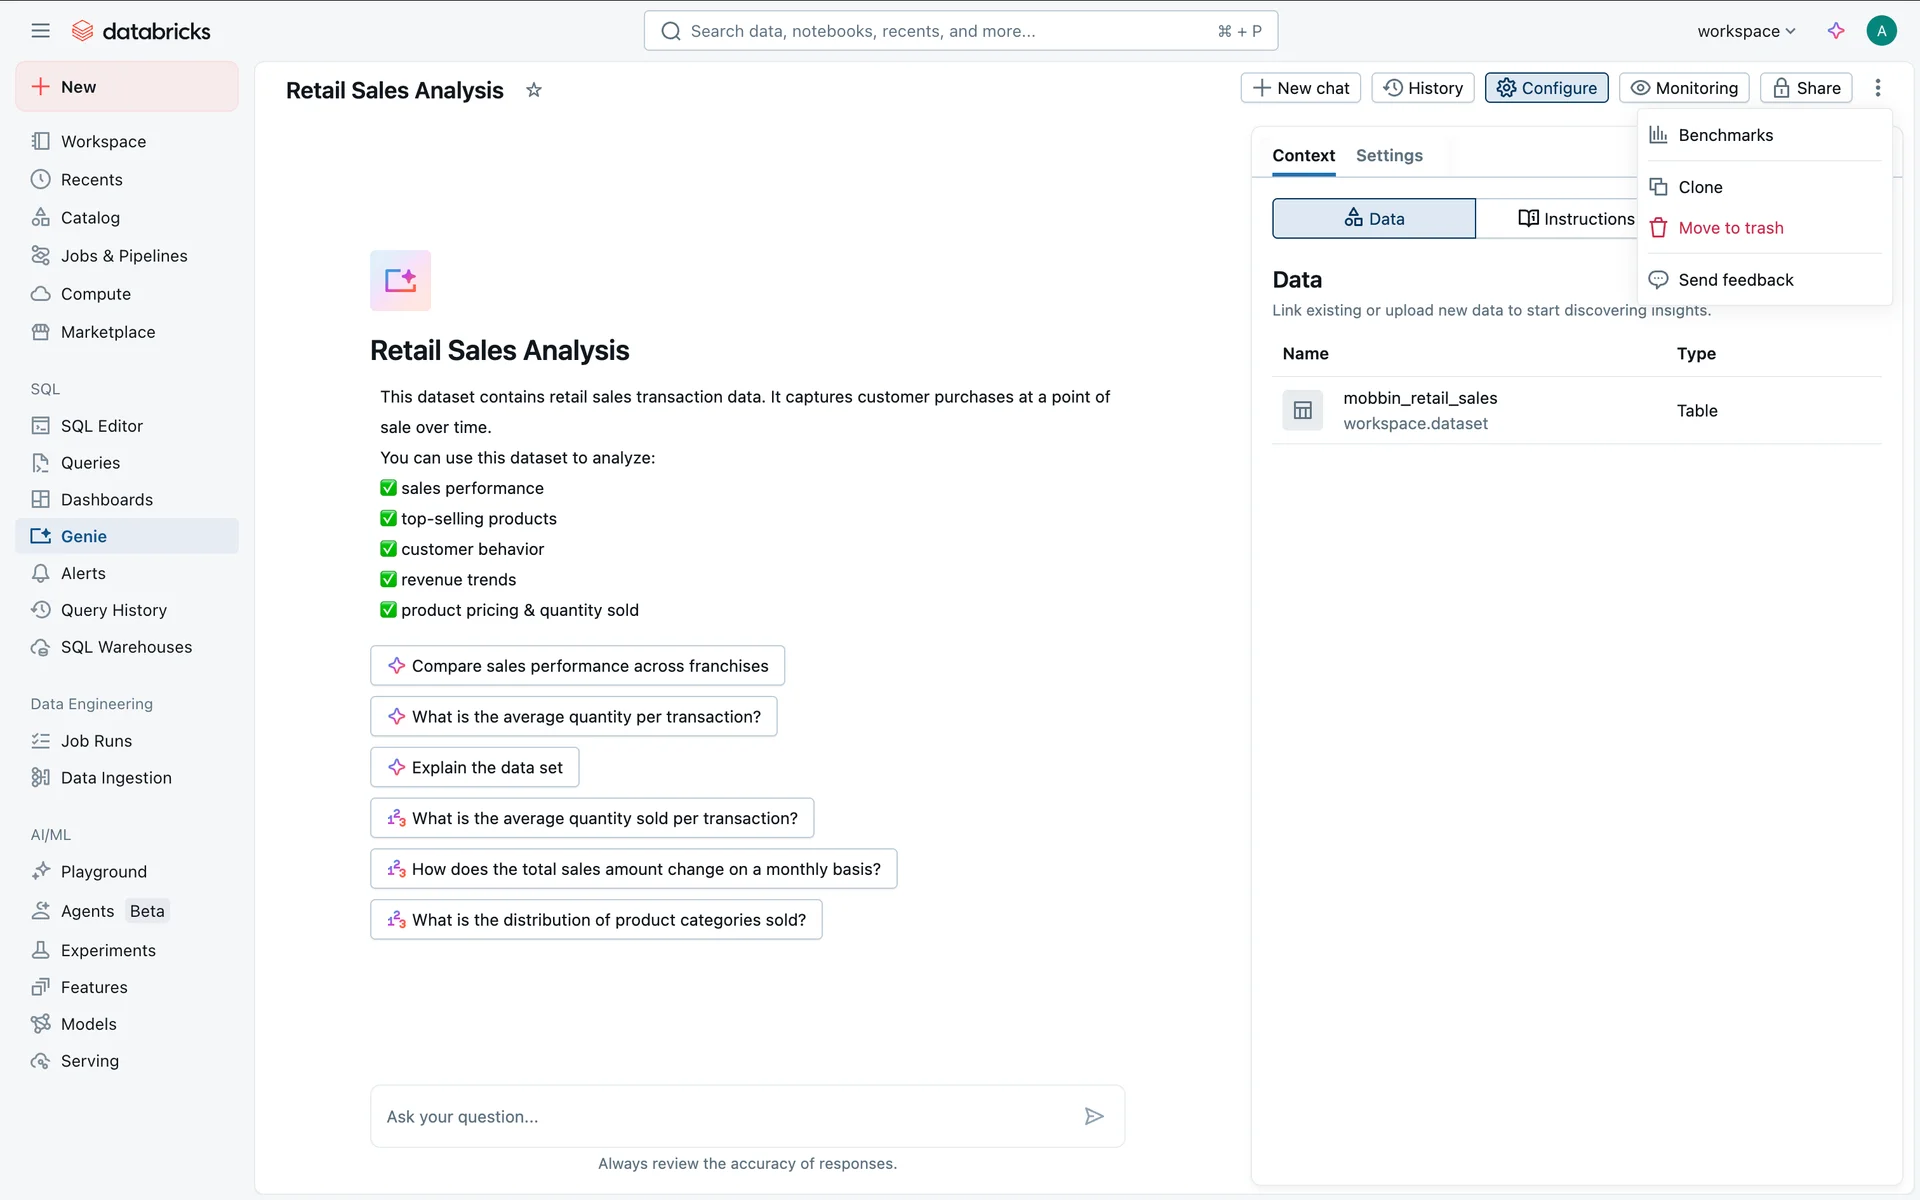Open the New creation menu
This screenshot has width=1920, height=1200.
126,87
